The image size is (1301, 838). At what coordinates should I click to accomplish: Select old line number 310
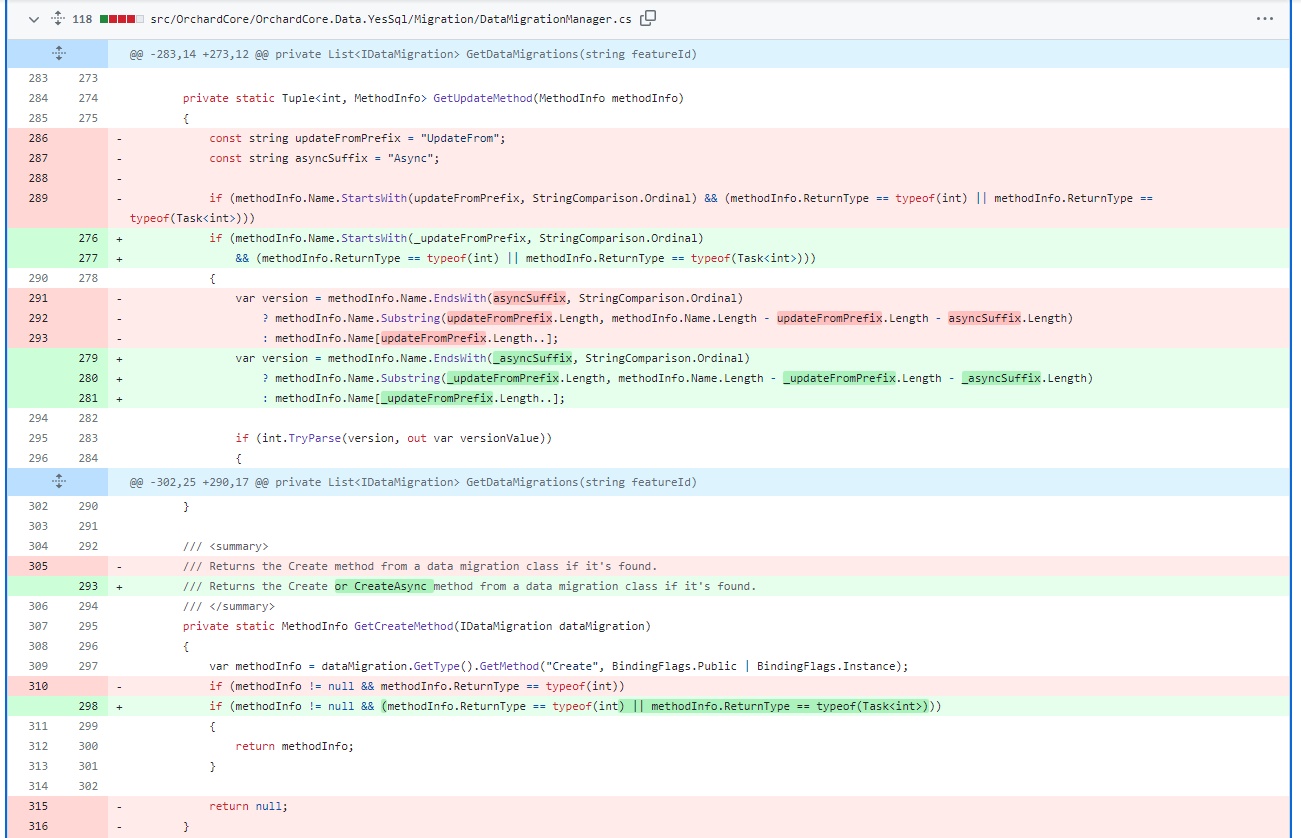coord(38,686)
